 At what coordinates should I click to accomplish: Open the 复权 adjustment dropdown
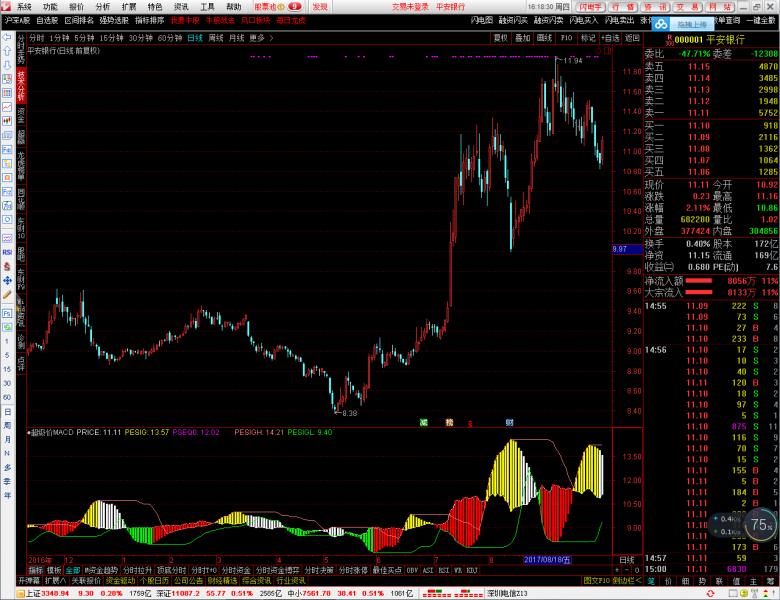[x=500, y=38]
